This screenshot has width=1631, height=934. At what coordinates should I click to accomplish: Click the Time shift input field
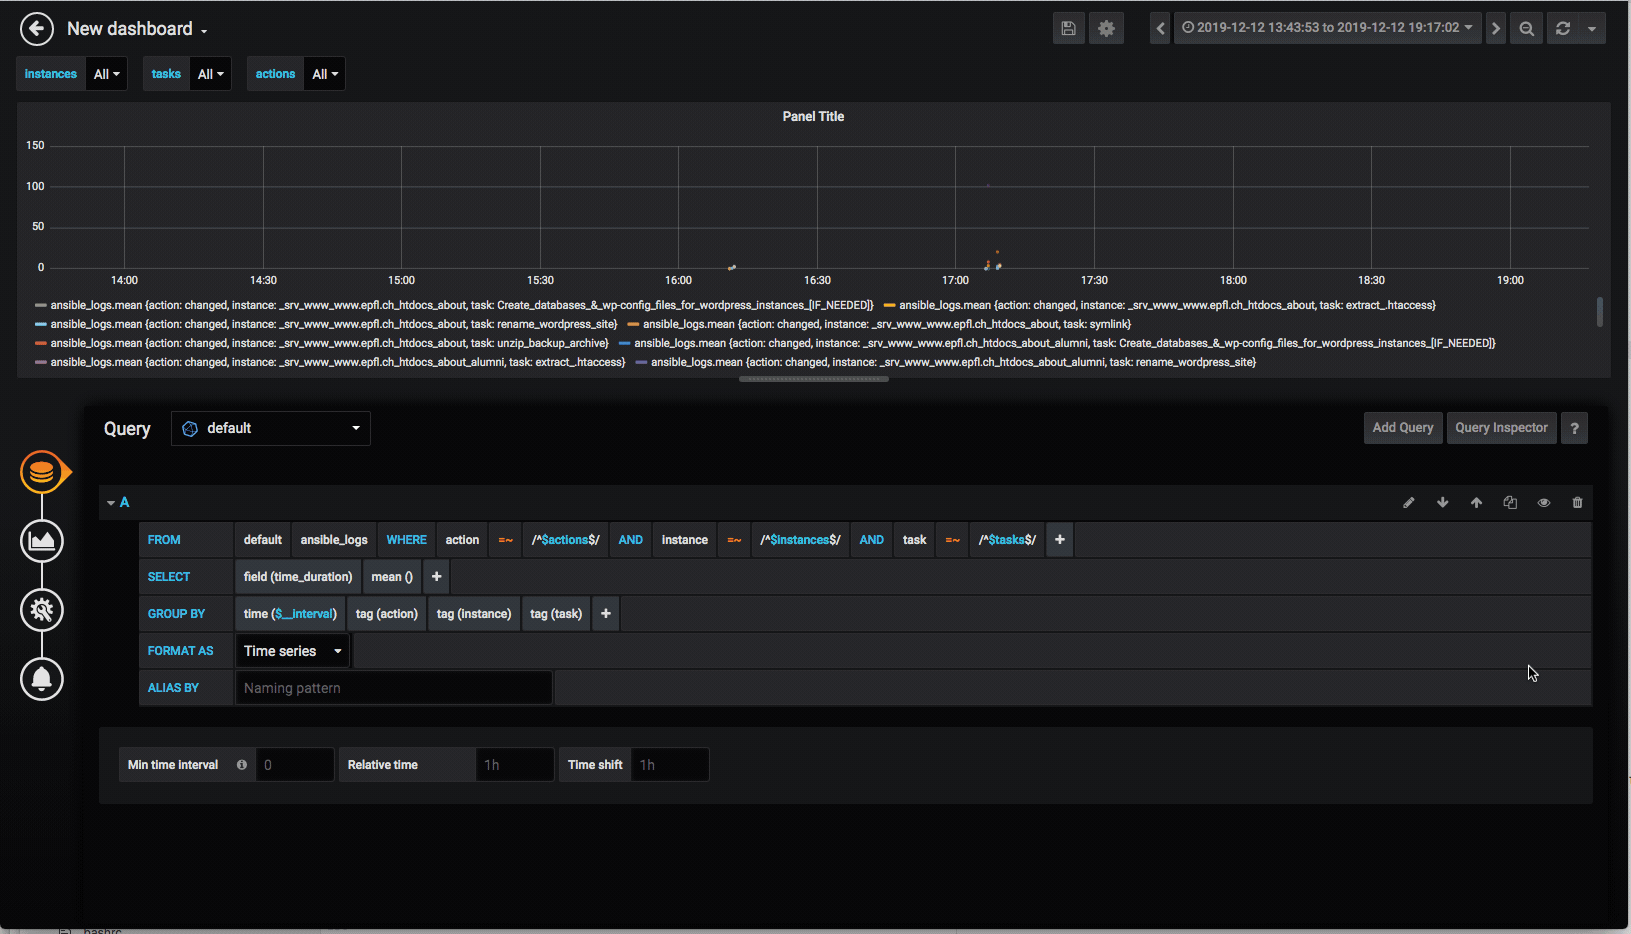670,765
